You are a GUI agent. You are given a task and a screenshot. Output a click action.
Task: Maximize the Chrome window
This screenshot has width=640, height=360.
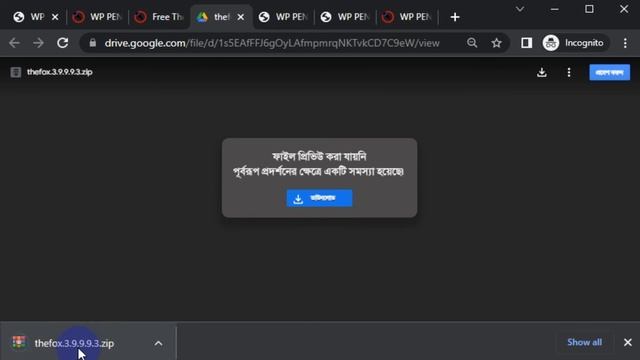tap(589, 9)
